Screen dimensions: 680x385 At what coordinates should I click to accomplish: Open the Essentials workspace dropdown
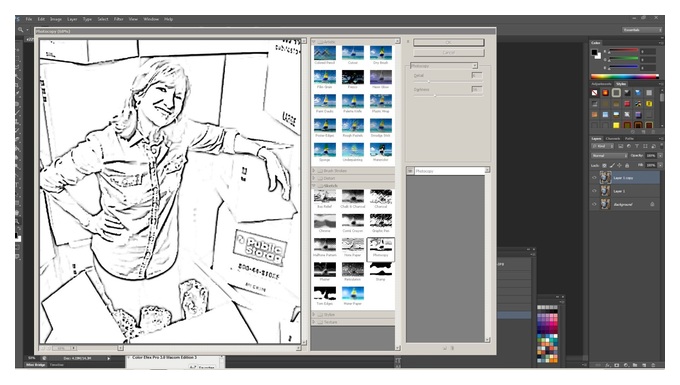(642, 30)
